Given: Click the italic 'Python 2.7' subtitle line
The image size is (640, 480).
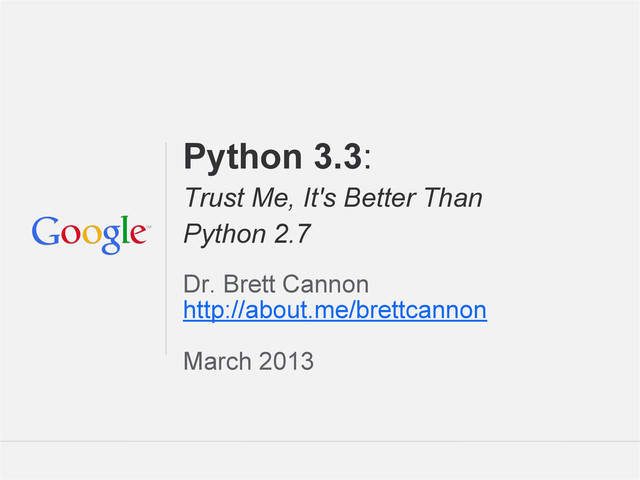Looking at the screenshot, I should click(x=248, y=236).
